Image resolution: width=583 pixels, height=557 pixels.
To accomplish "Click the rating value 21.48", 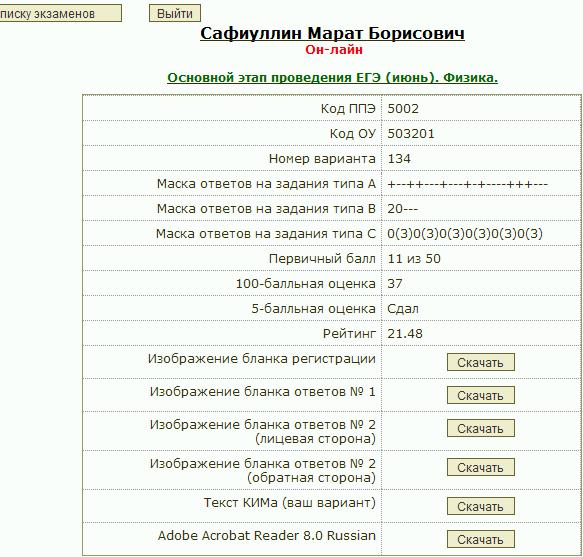I will coord(405,334).
